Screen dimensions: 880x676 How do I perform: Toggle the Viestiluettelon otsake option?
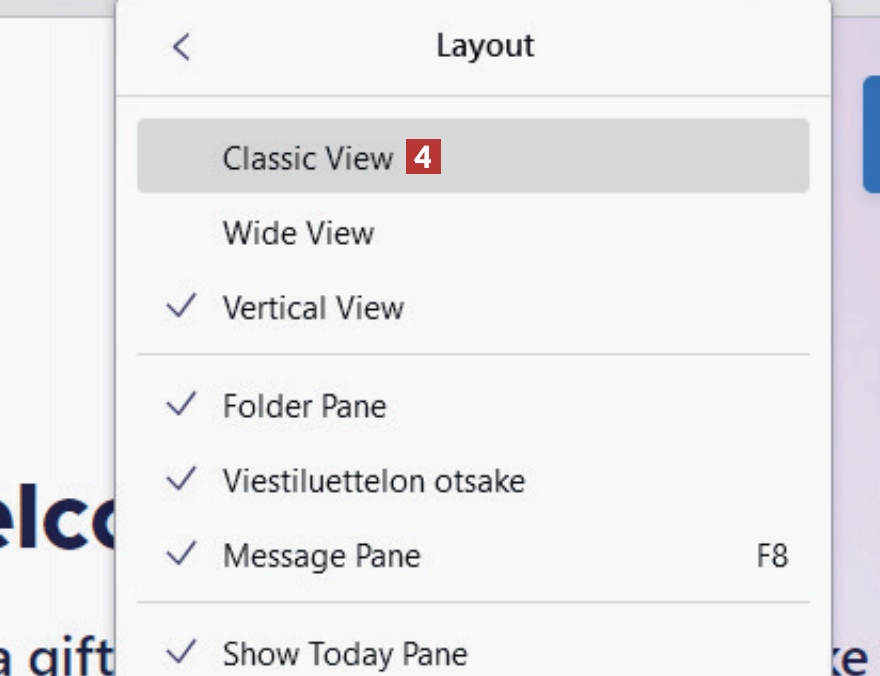(373, 481)
